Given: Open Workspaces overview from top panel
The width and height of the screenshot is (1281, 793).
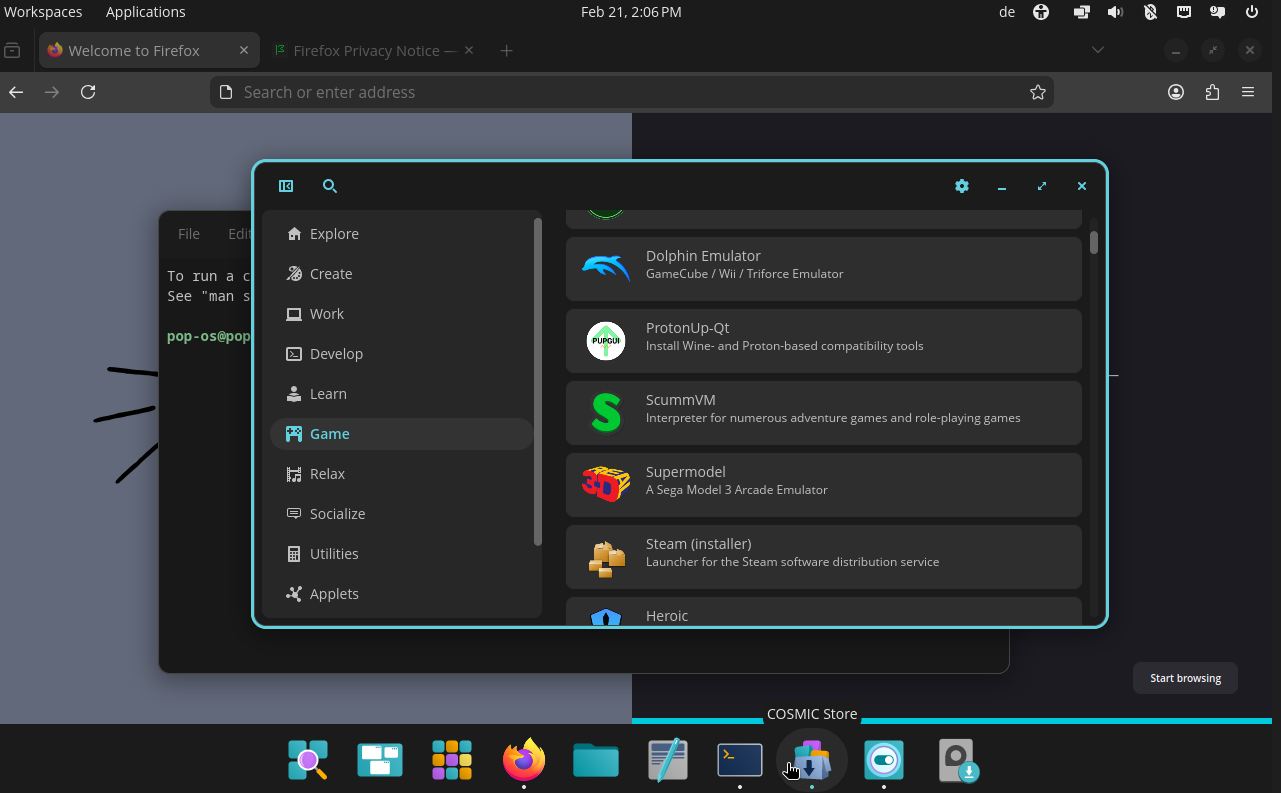Looking at the screenshot, I should pos(43,12).
